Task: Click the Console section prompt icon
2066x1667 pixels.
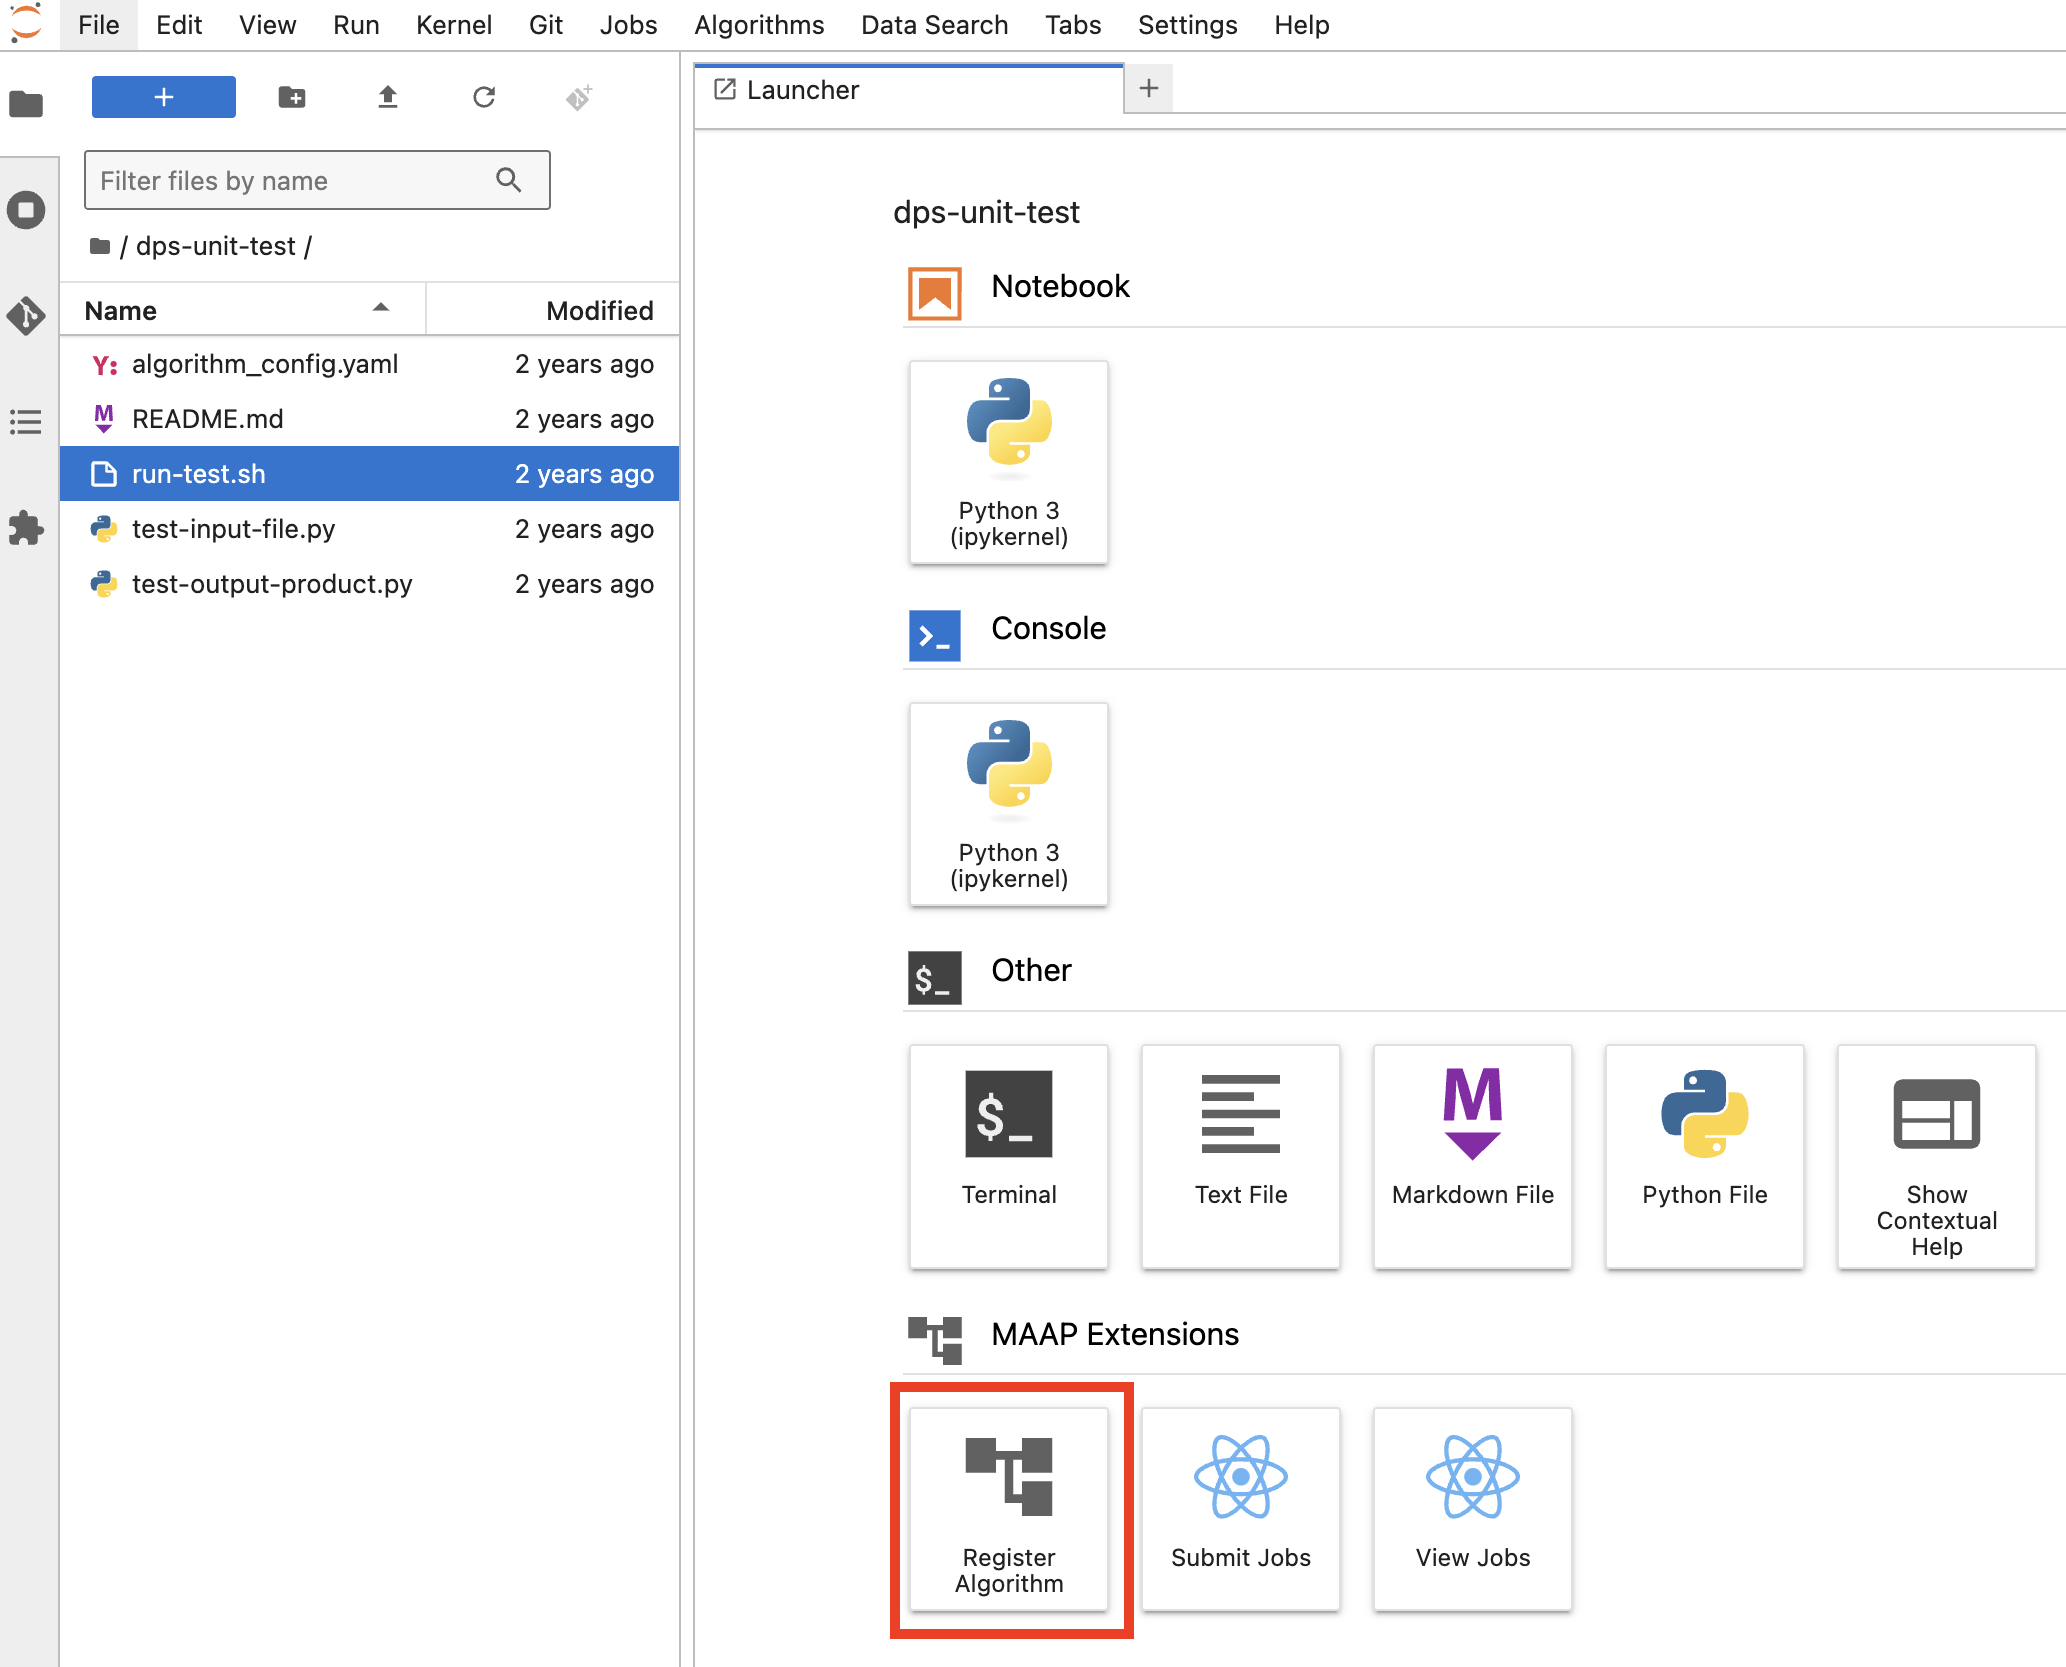Action: [x=934, y=635]
